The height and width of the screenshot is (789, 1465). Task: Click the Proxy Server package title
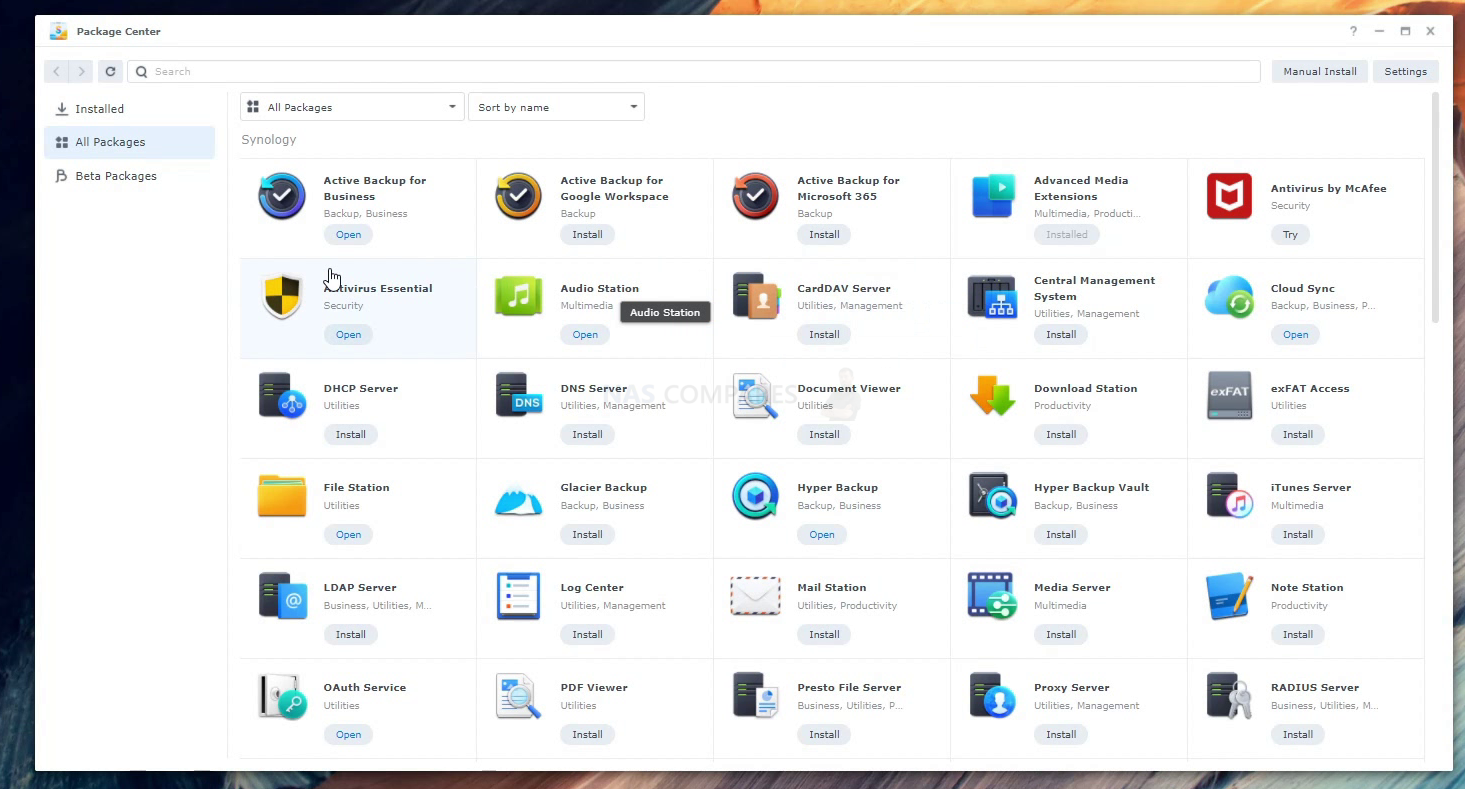1071,688
